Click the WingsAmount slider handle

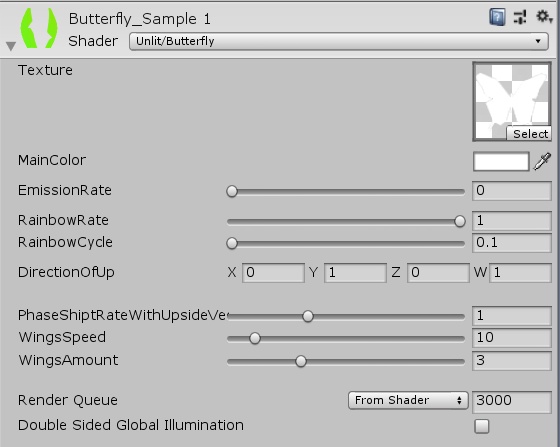[x=301, y=361]
